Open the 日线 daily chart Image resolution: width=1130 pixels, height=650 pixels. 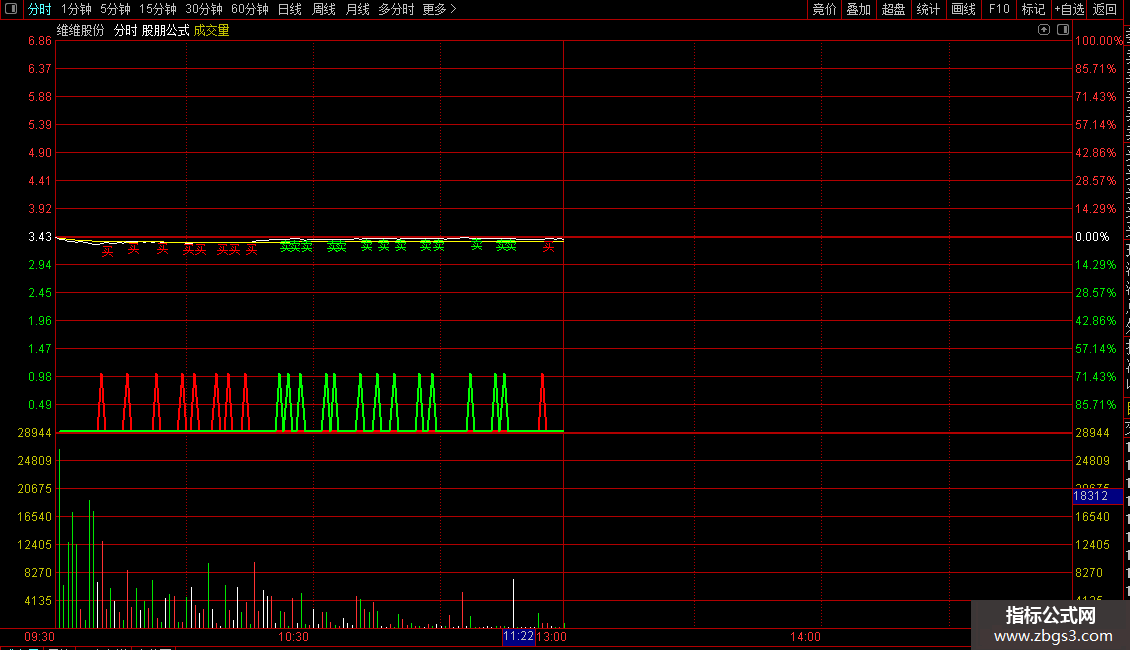(290, 9)
